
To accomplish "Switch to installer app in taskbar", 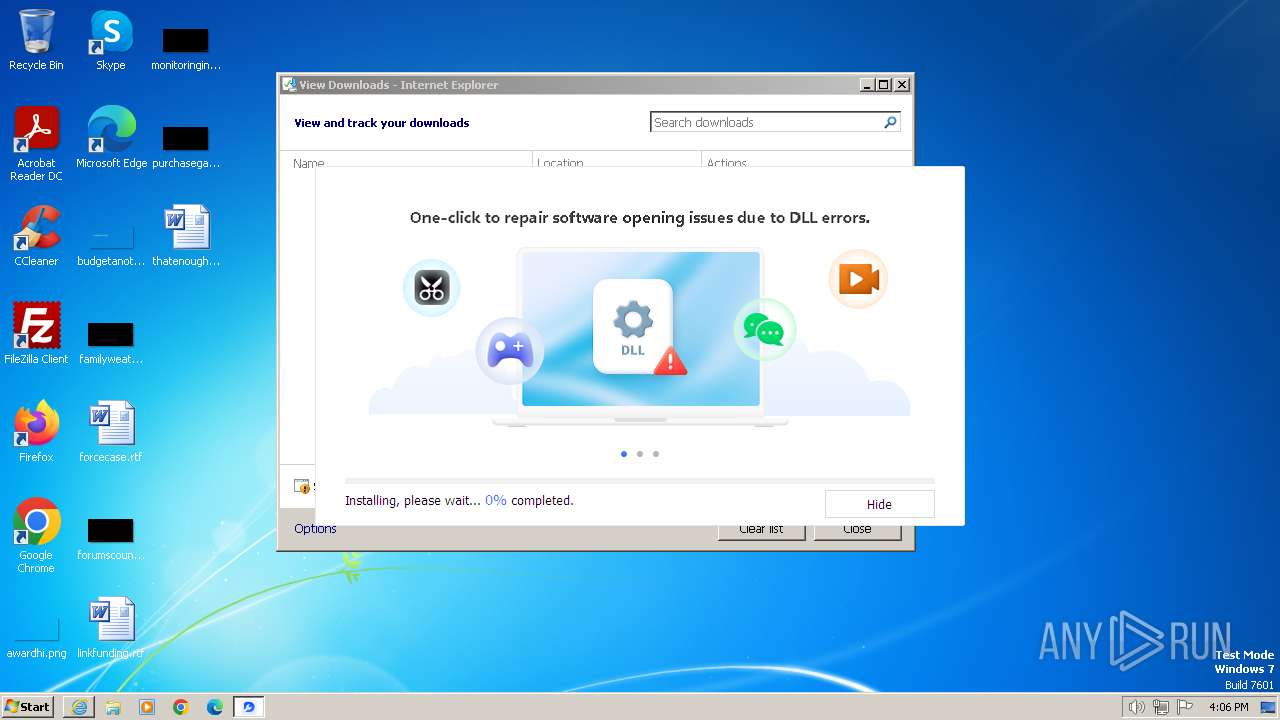I will 249,707.
